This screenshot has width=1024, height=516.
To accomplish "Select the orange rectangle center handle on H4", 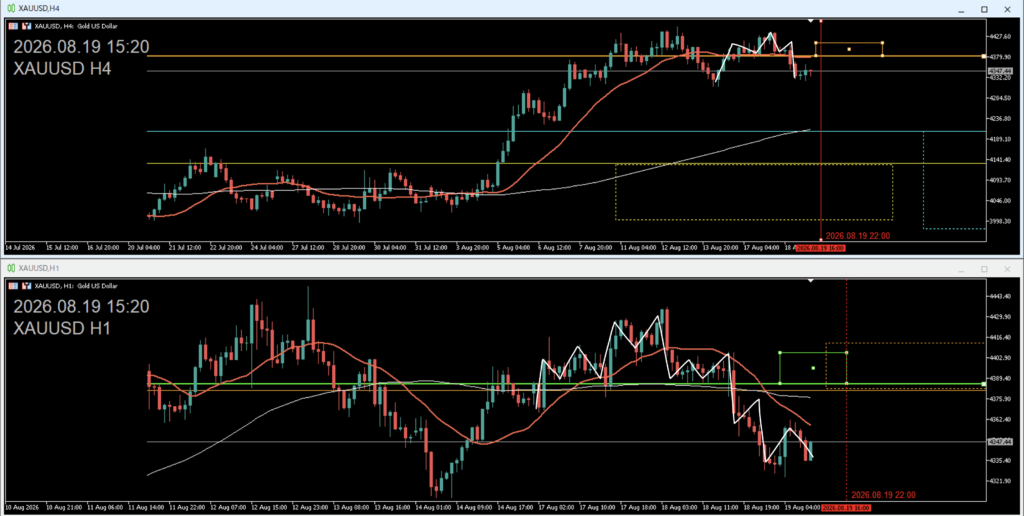I will pos(849,49).
